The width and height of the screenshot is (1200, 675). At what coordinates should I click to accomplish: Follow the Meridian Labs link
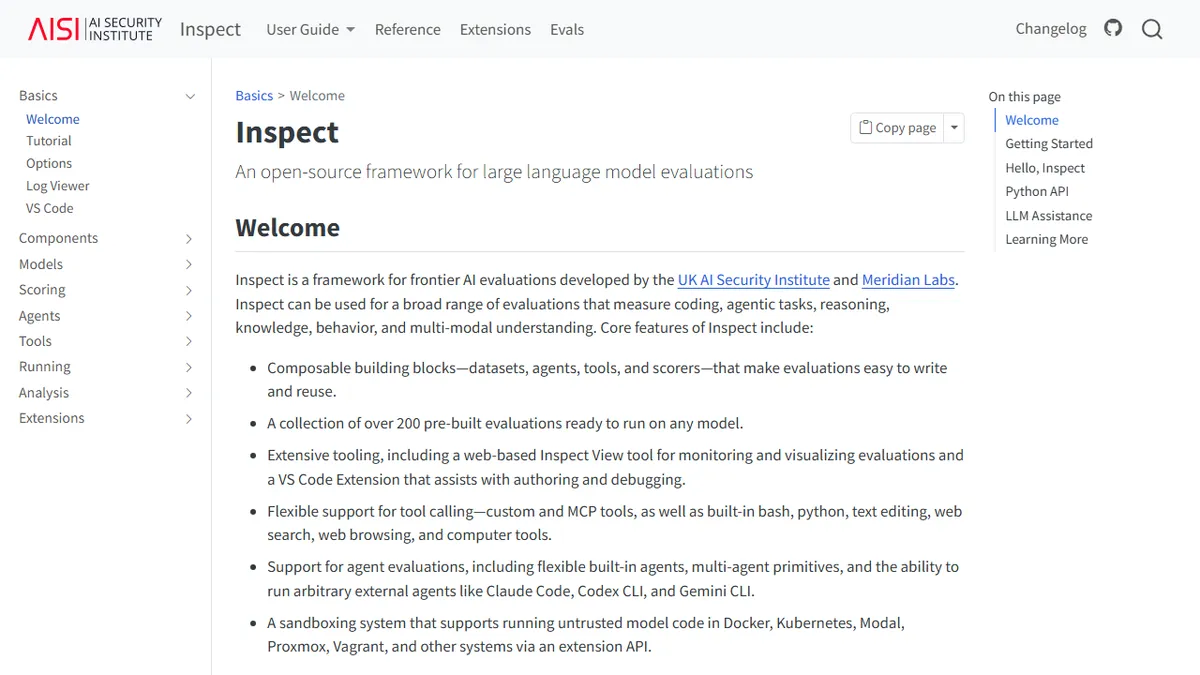tap(908, 280)
